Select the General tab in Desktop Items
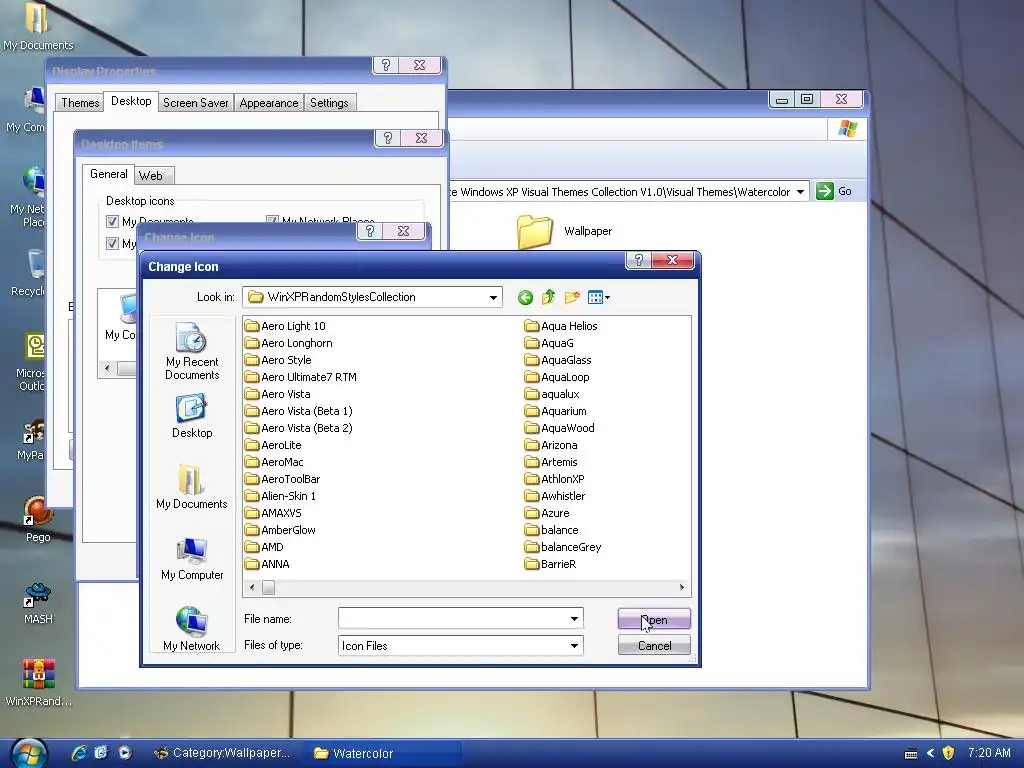 pyautogui.click(x=108, y=174)
